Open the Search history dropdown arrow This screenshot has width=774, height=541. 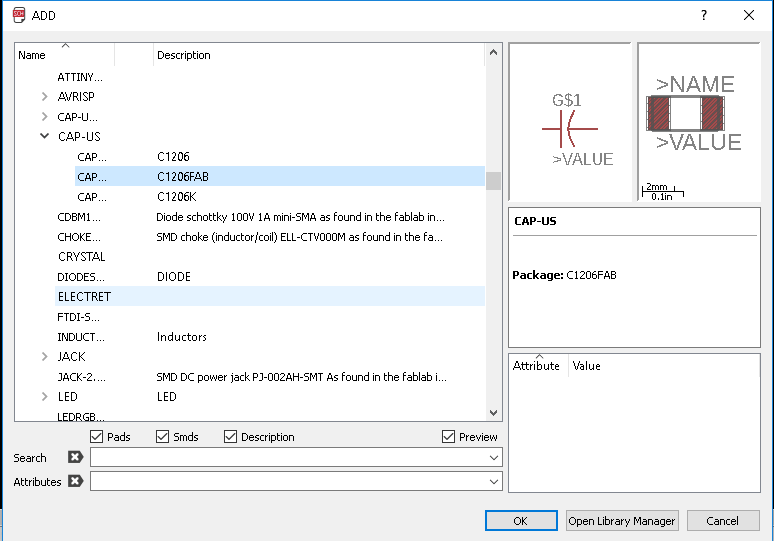494,458
